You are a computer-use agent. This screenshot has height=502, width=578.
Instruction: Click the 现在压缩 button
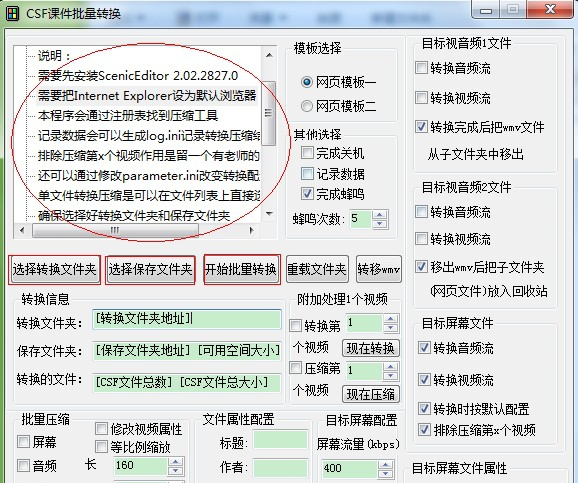click(x=370, y=394)
